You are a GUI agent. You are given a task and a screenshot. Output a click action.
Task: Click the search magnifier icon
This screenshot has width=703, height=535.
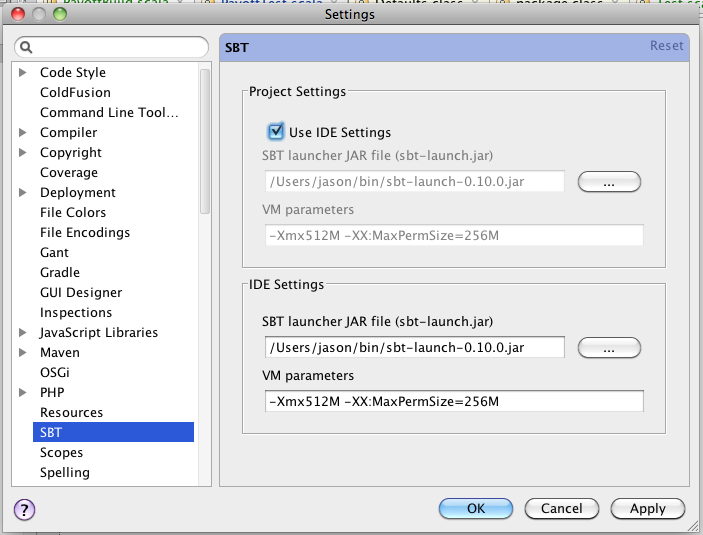point(26,47)
